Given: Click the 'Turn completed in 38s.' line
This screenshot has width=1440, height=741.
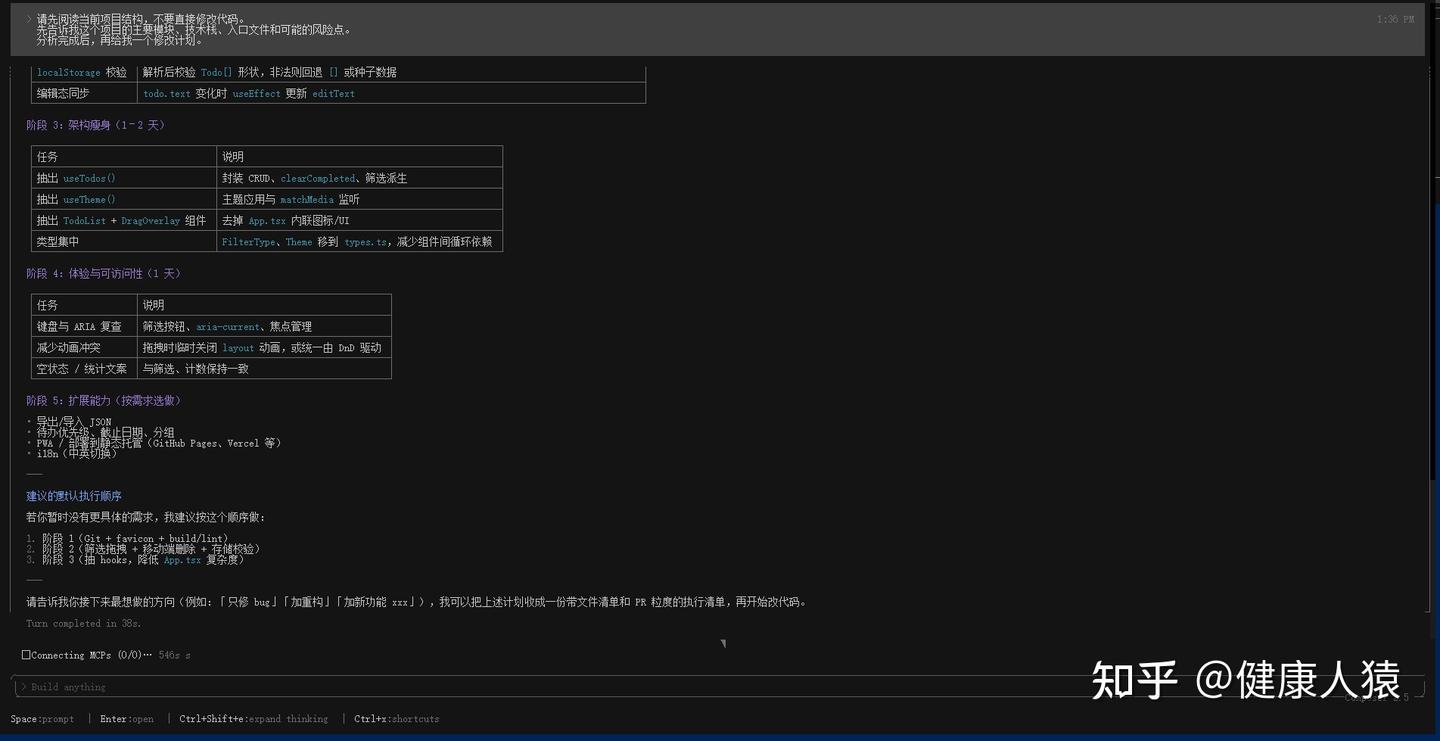Looking at the screenshot, I should [83, 623].
